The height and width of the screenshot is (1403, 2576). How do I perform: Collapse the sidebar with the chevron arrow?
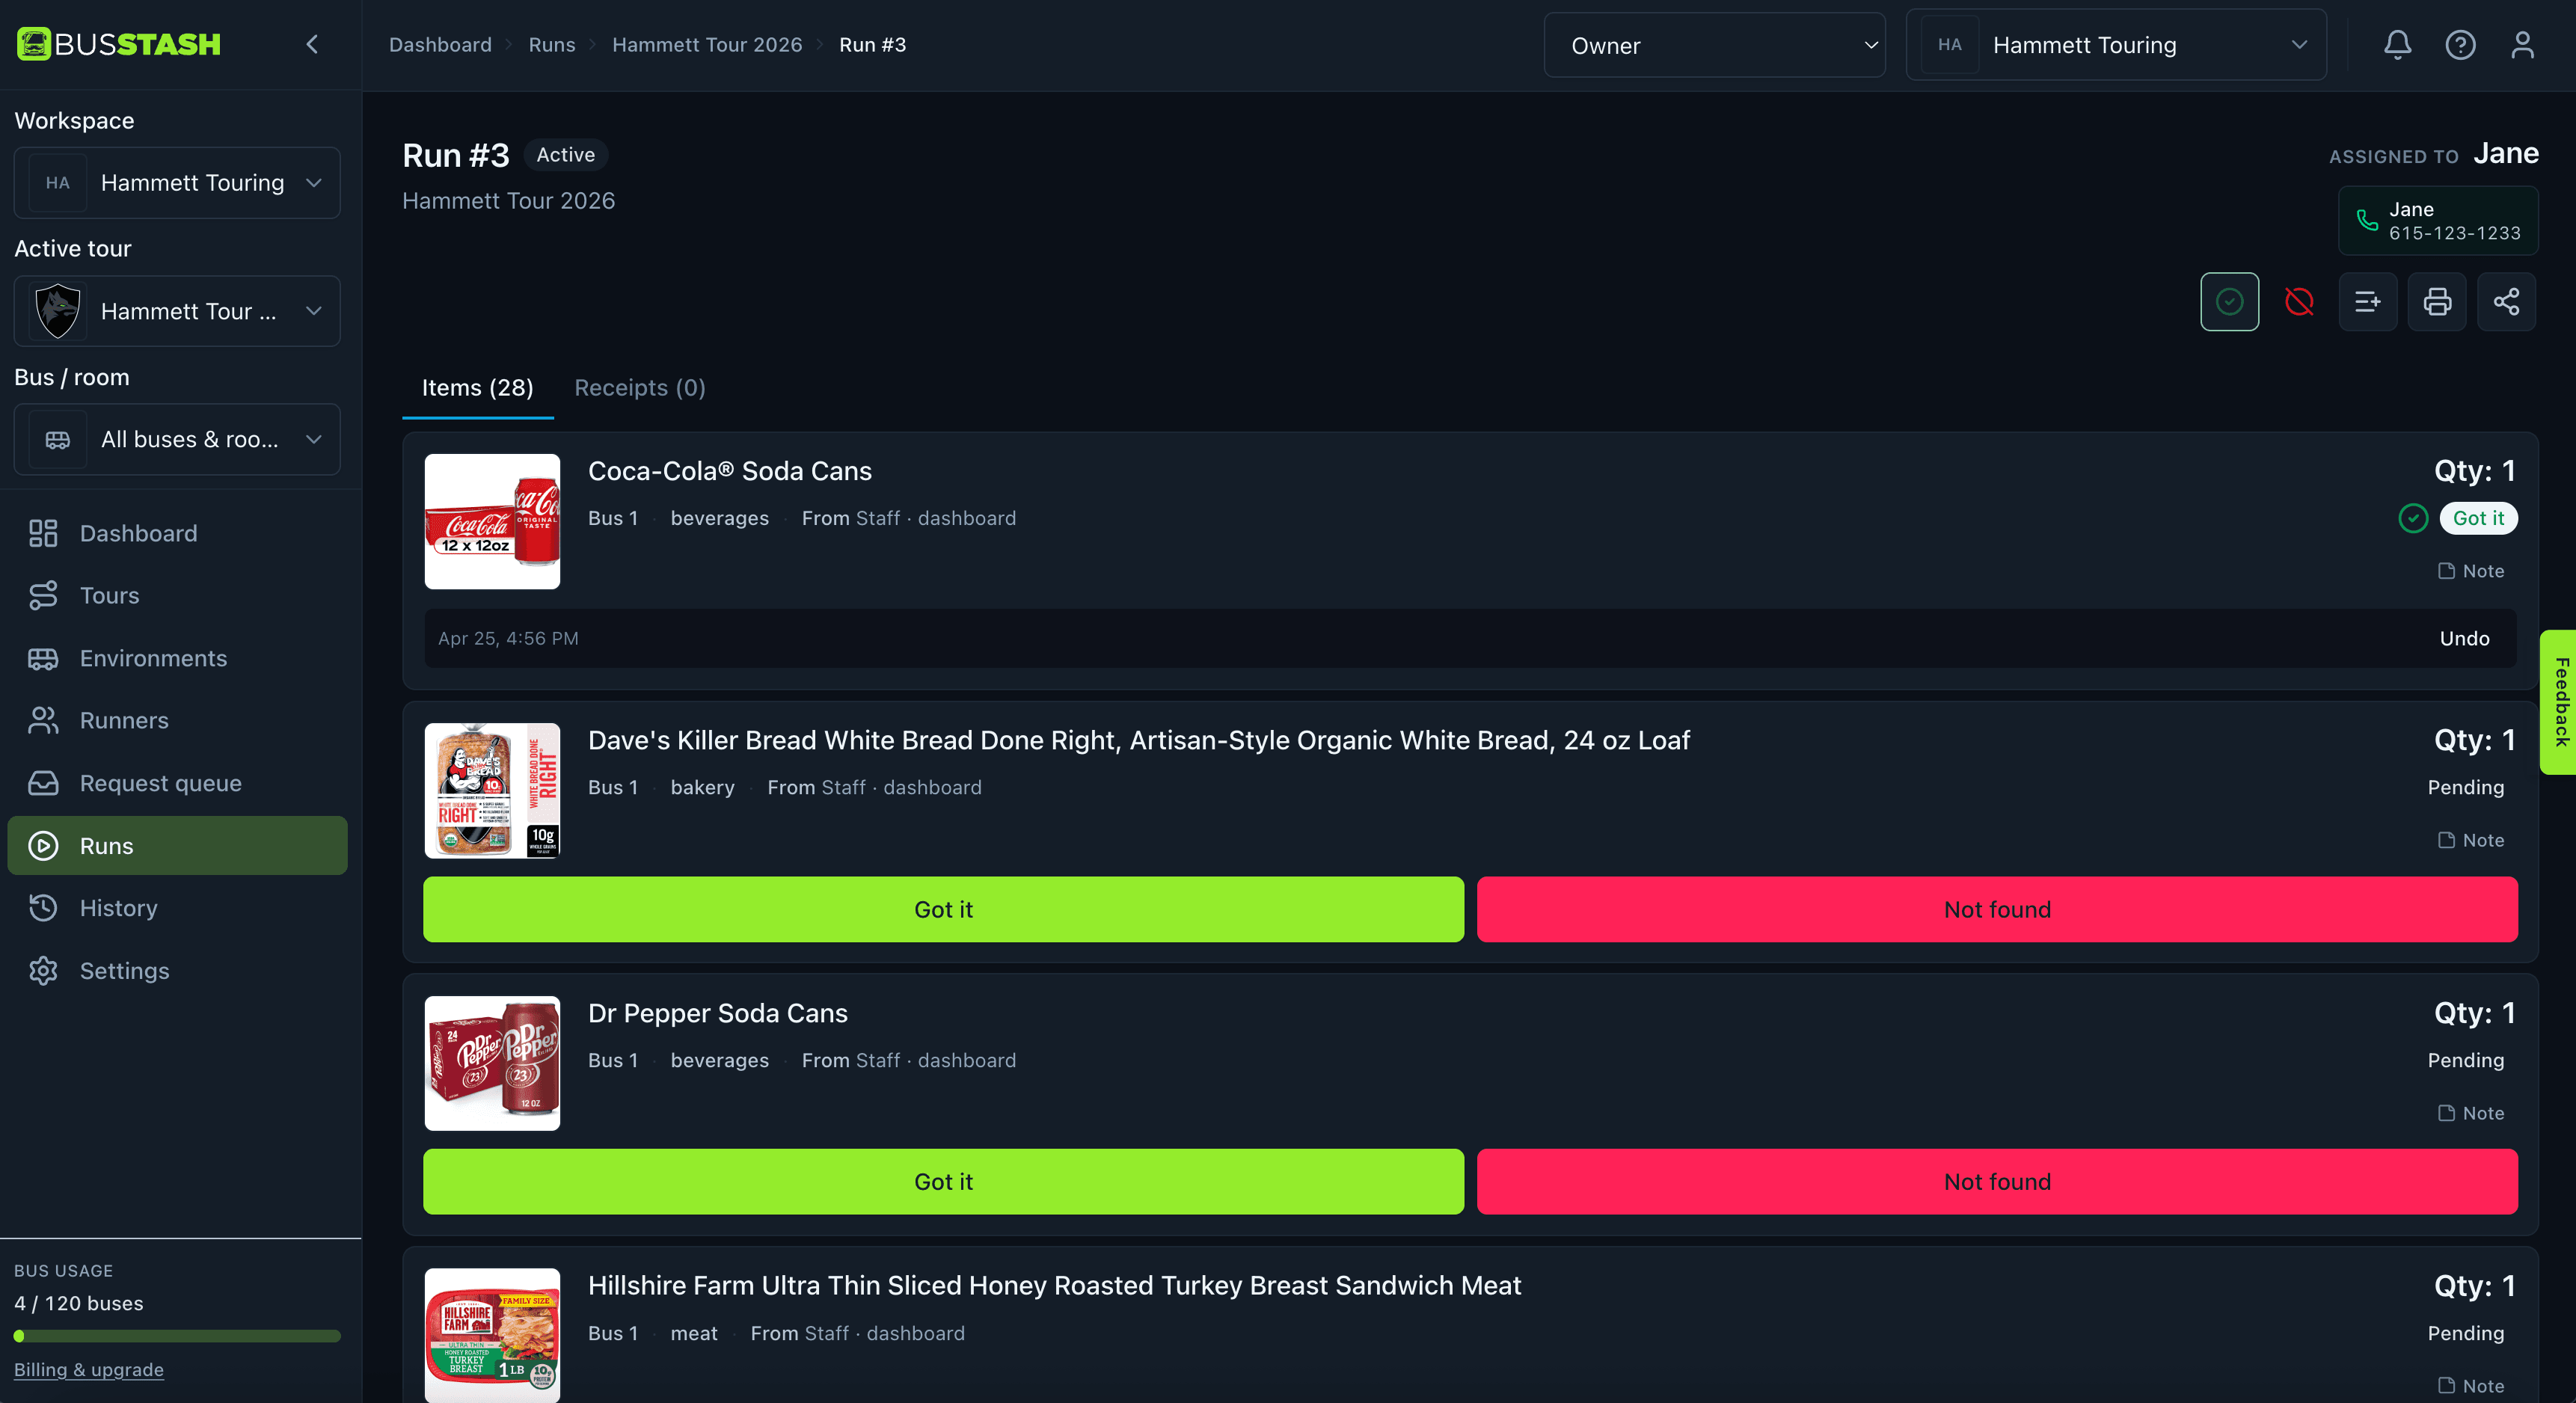tap(312, 44)
